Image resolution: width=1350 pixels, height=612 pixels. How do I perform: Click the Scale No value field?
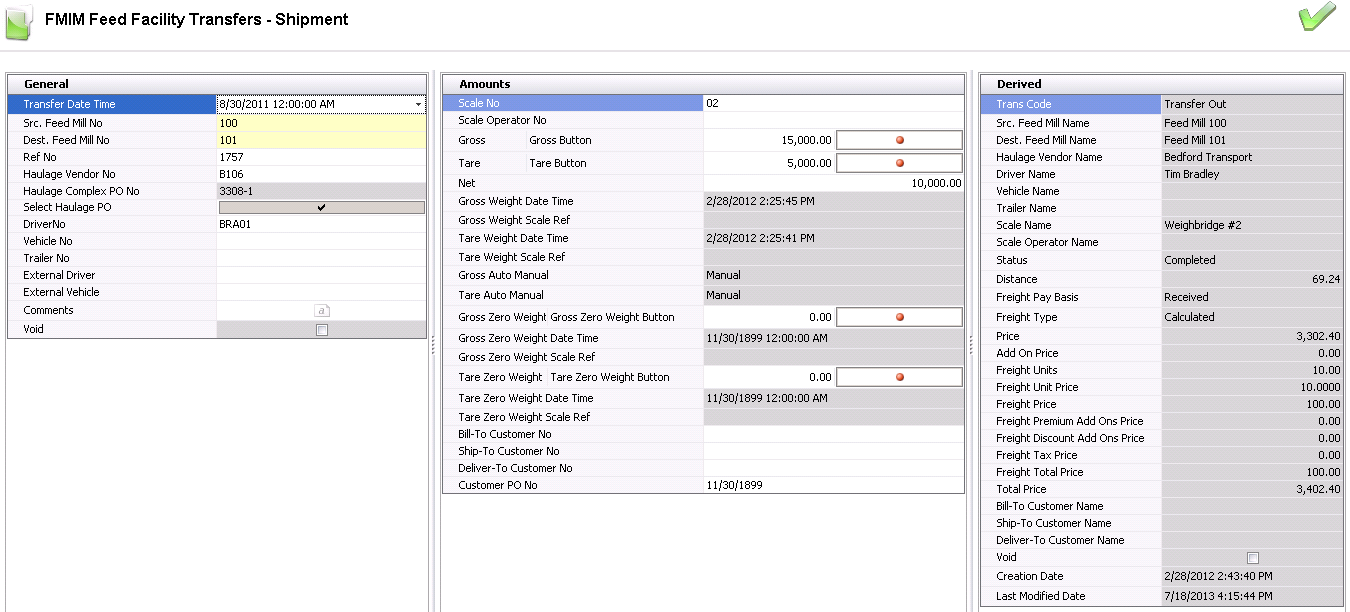(x=833, y=103)
